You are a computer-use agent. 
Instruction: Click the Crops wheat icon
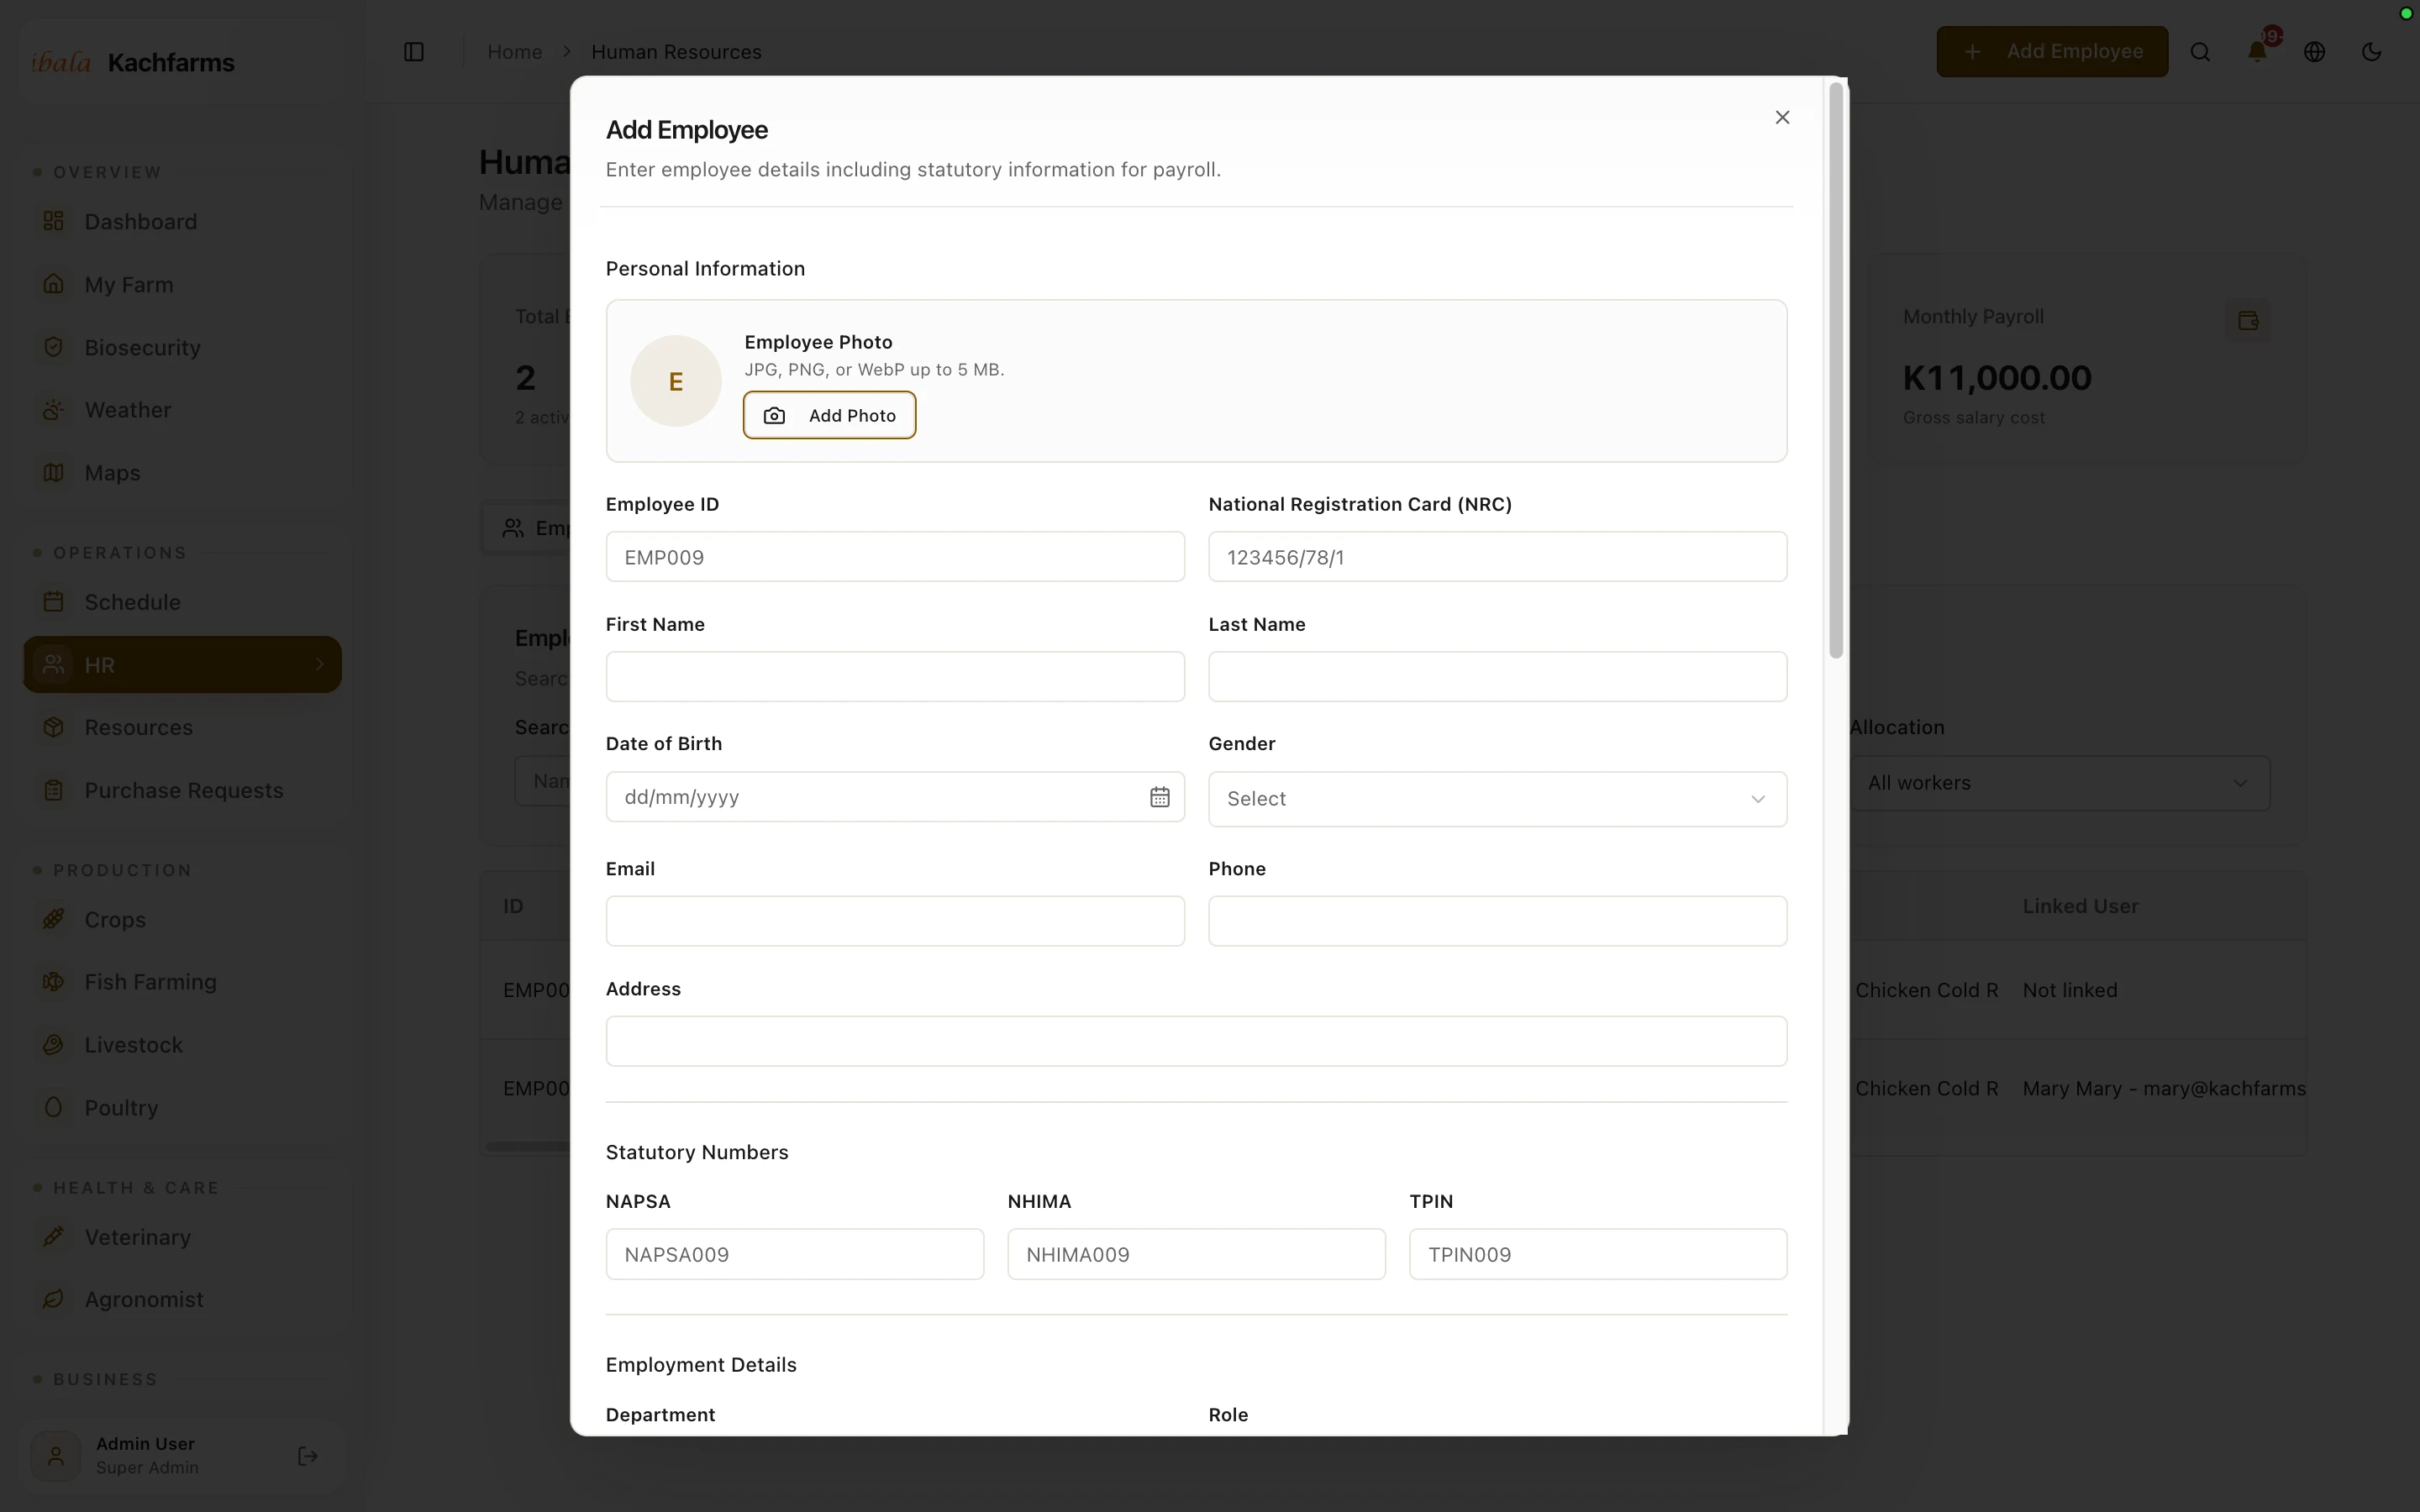pyautogui.click(x=54, y=919)
